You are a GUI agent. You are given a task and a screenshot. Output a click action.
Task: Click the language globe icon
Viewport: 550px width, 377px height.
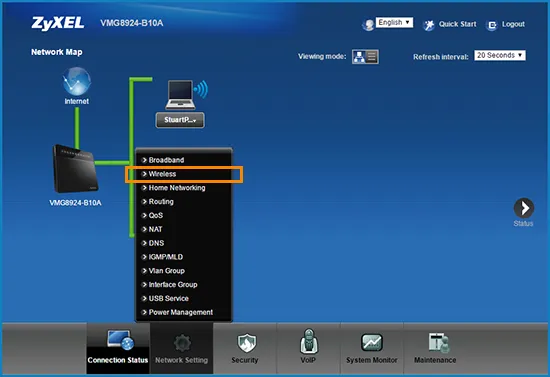[368, 25]
